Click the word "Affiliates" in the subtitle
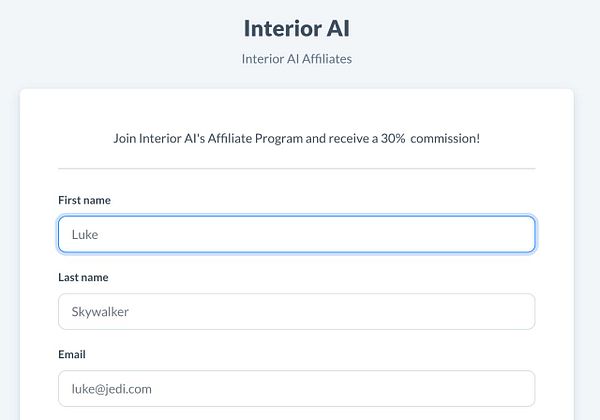Viewport: 600px width, 420px height. click(322, 58)
